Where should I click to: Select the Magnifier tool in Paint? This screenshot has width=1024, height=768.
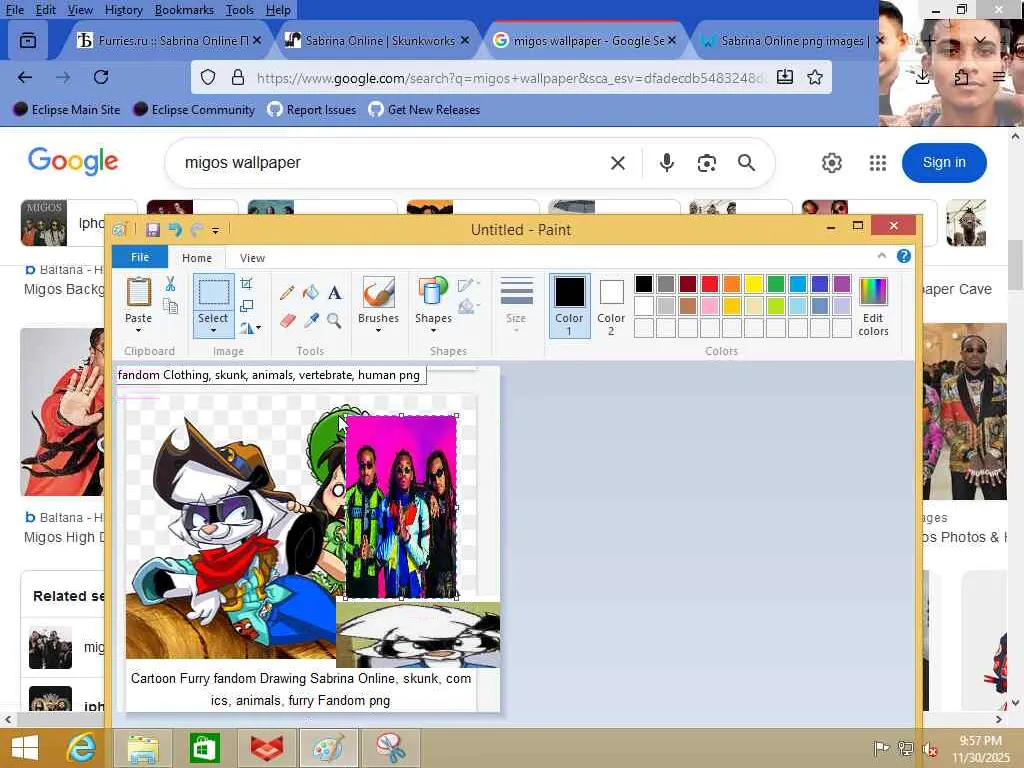(334, 320)
